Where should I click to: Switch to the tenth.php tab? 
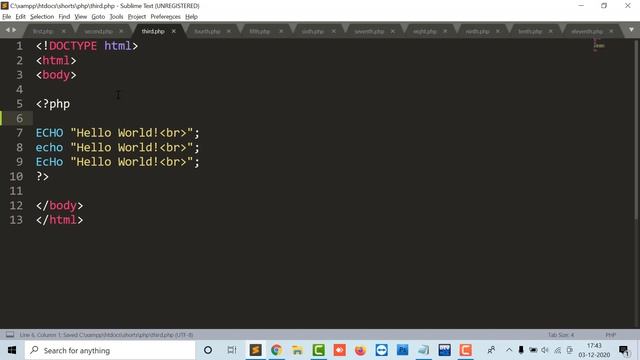530,31
